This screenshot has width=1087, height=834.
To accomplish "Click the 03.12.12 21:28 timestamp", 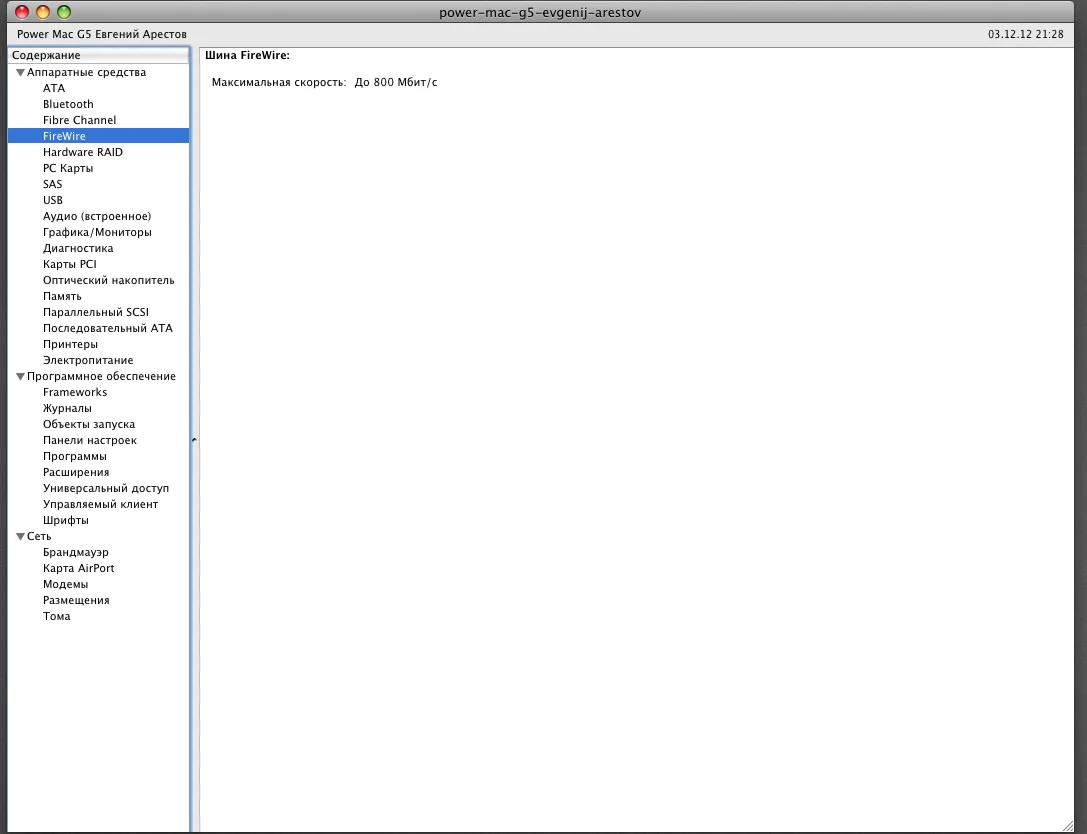I will (x=1025, y=34).
